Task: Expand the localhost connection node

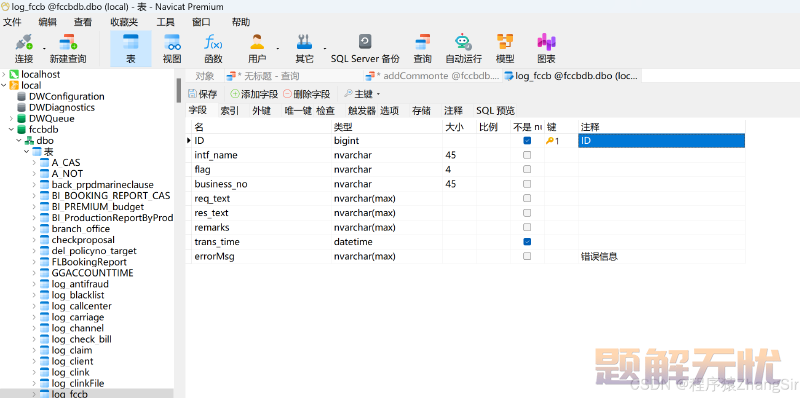Action: pos(4,74)
